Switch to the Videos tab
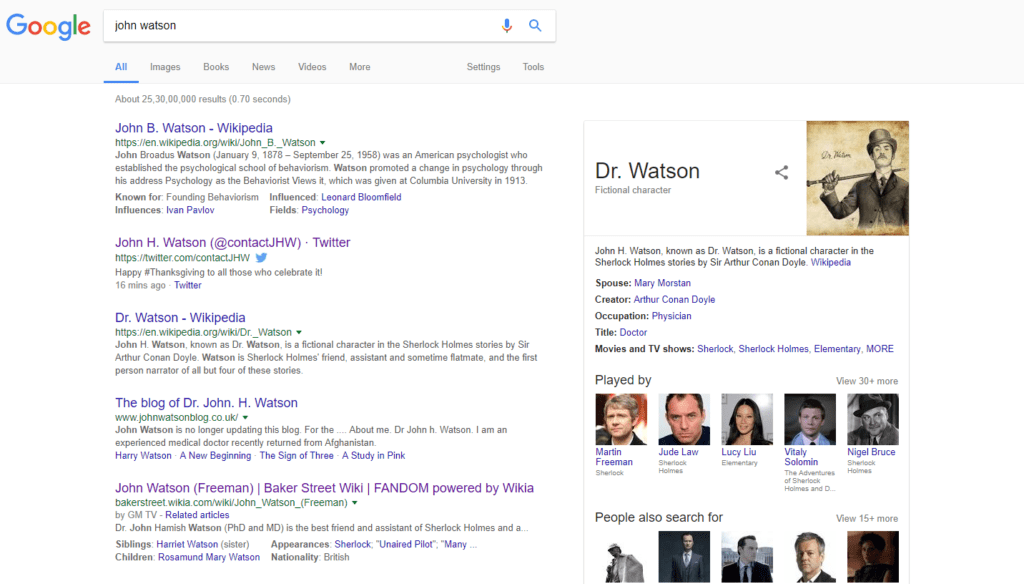Viewport: 1024px width, 584px height. [x=312, y=67]
